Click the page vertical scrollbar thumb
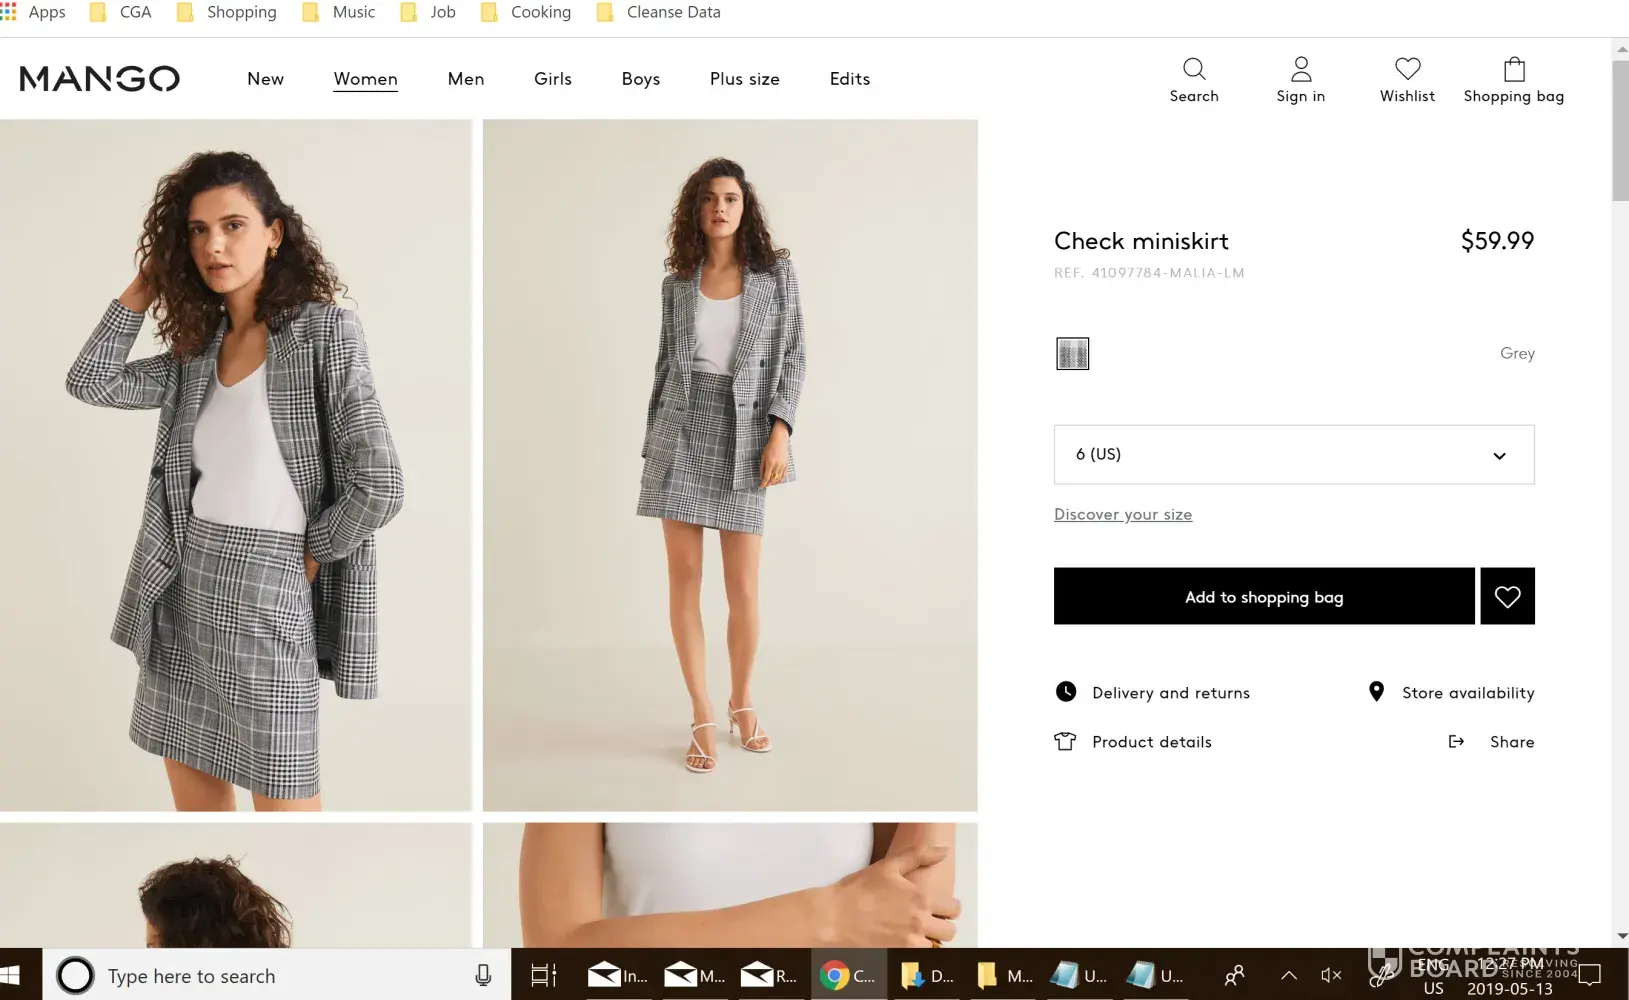Image resolution: width=1629 pixels, height=1000 pixels. [1620, 130]
